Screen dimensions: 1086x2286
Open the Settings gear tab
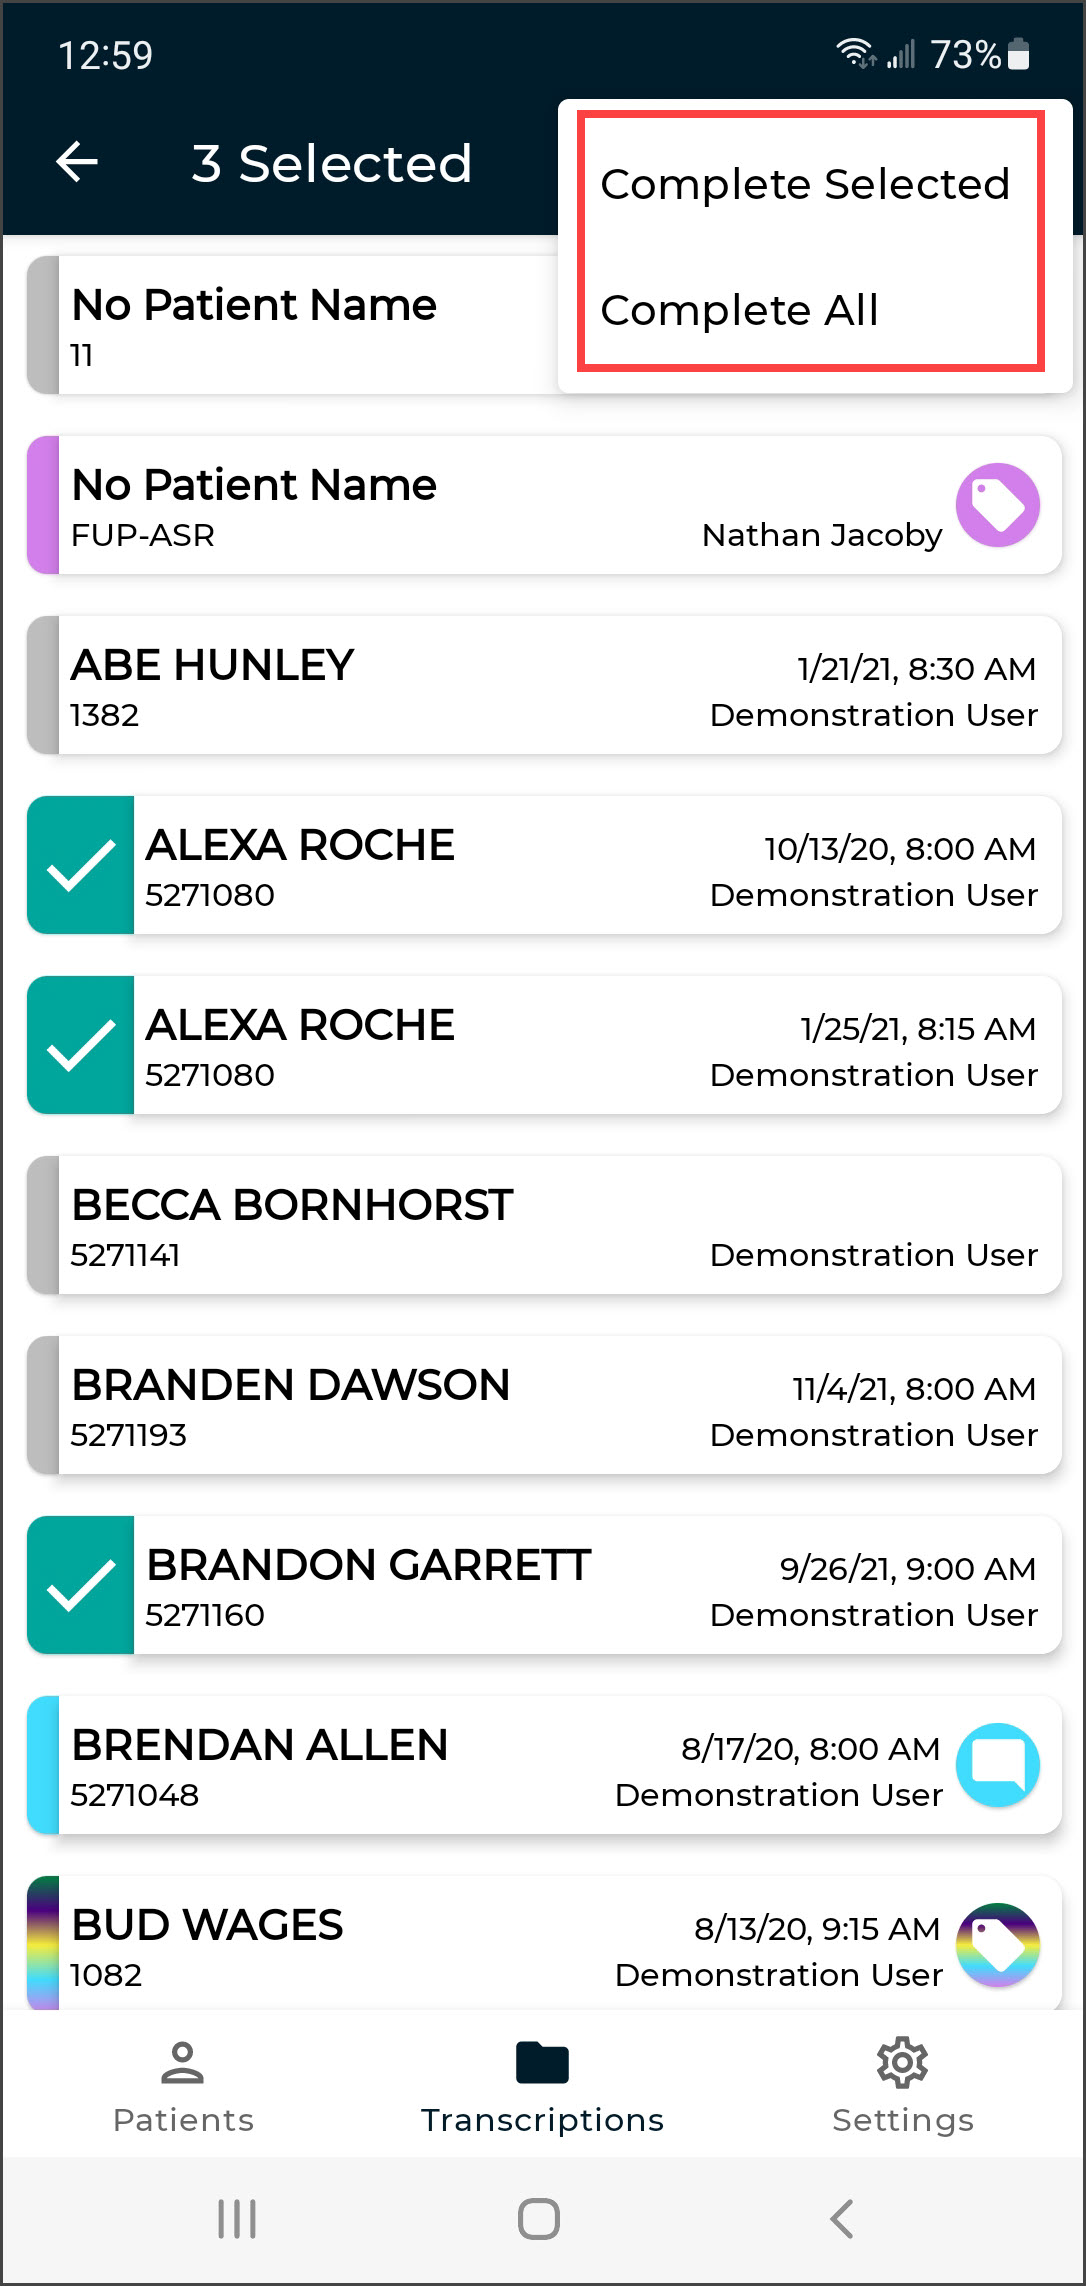(x=902, y=2063)
